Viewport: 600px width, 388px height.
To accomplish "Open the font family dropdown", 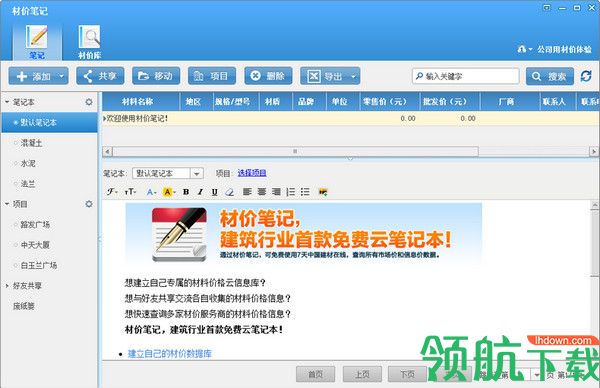I will (x=112, y=191).
